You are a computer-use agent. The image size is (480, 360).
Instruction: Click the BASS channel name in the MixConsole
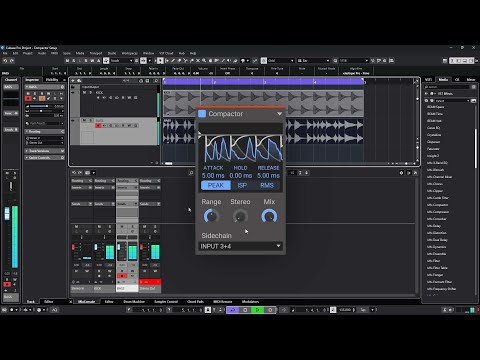point(127,288)
